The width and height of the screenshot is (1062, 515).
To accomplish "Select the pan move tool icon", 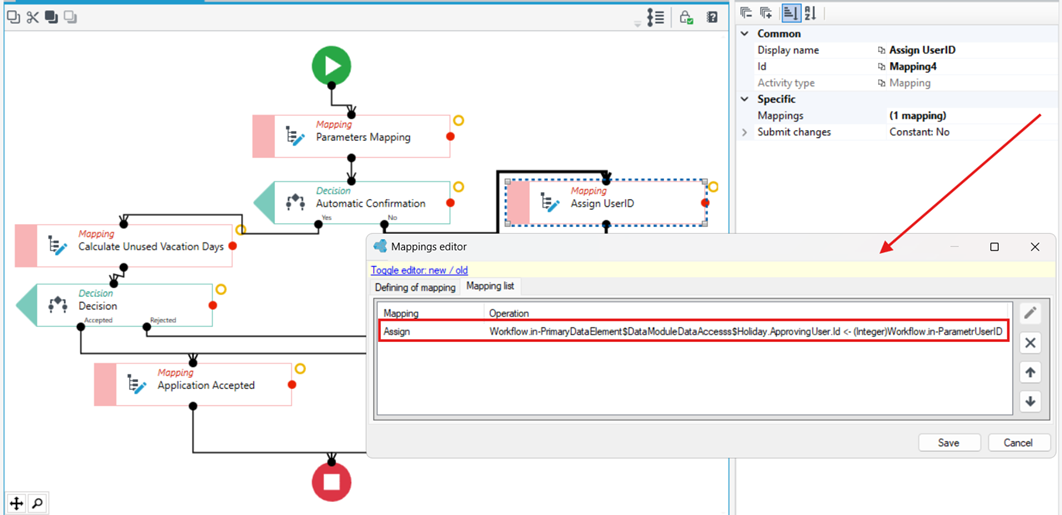I will coord(16,503).
